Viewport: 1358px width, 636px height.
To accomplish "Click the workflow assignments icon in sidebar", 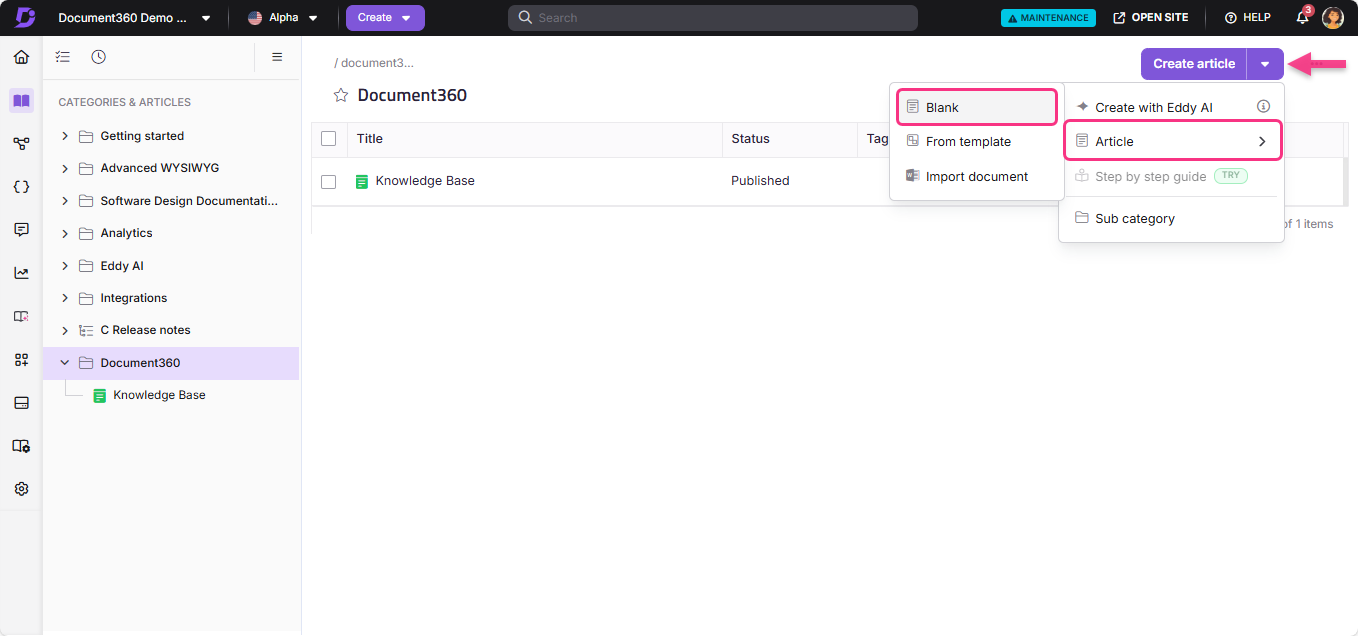I will point(21,143).
